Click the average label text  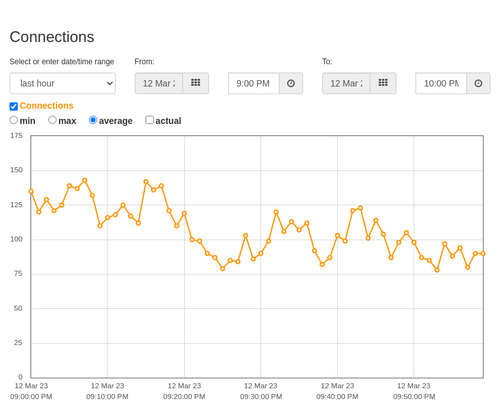[116, 121]
